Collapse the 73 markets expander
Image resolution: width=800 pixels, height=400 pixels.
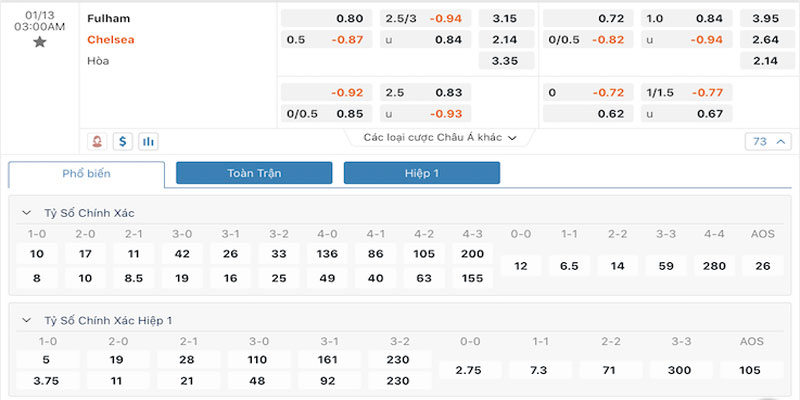[x=765, y=141]
